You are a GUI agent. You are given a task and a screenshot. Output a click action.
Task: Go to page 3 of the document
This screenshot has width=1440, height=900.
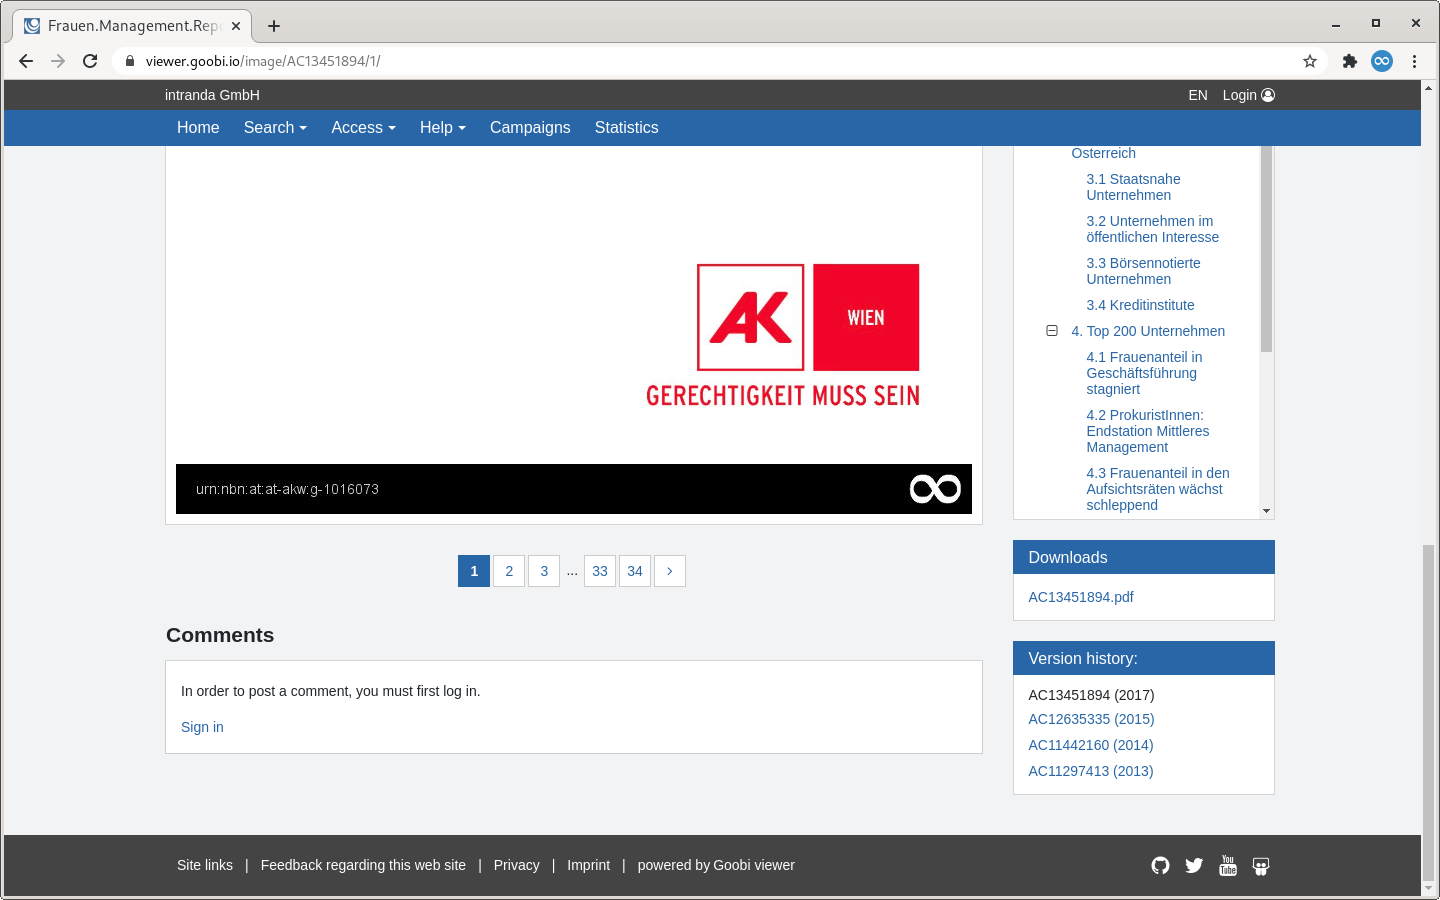pyautogui.click(x=544, y=571)
